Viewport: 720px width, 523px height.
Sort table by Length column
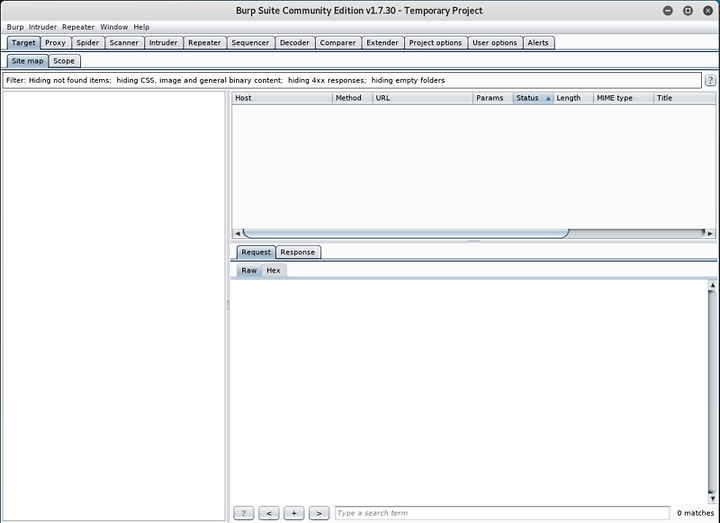[573, 98]
